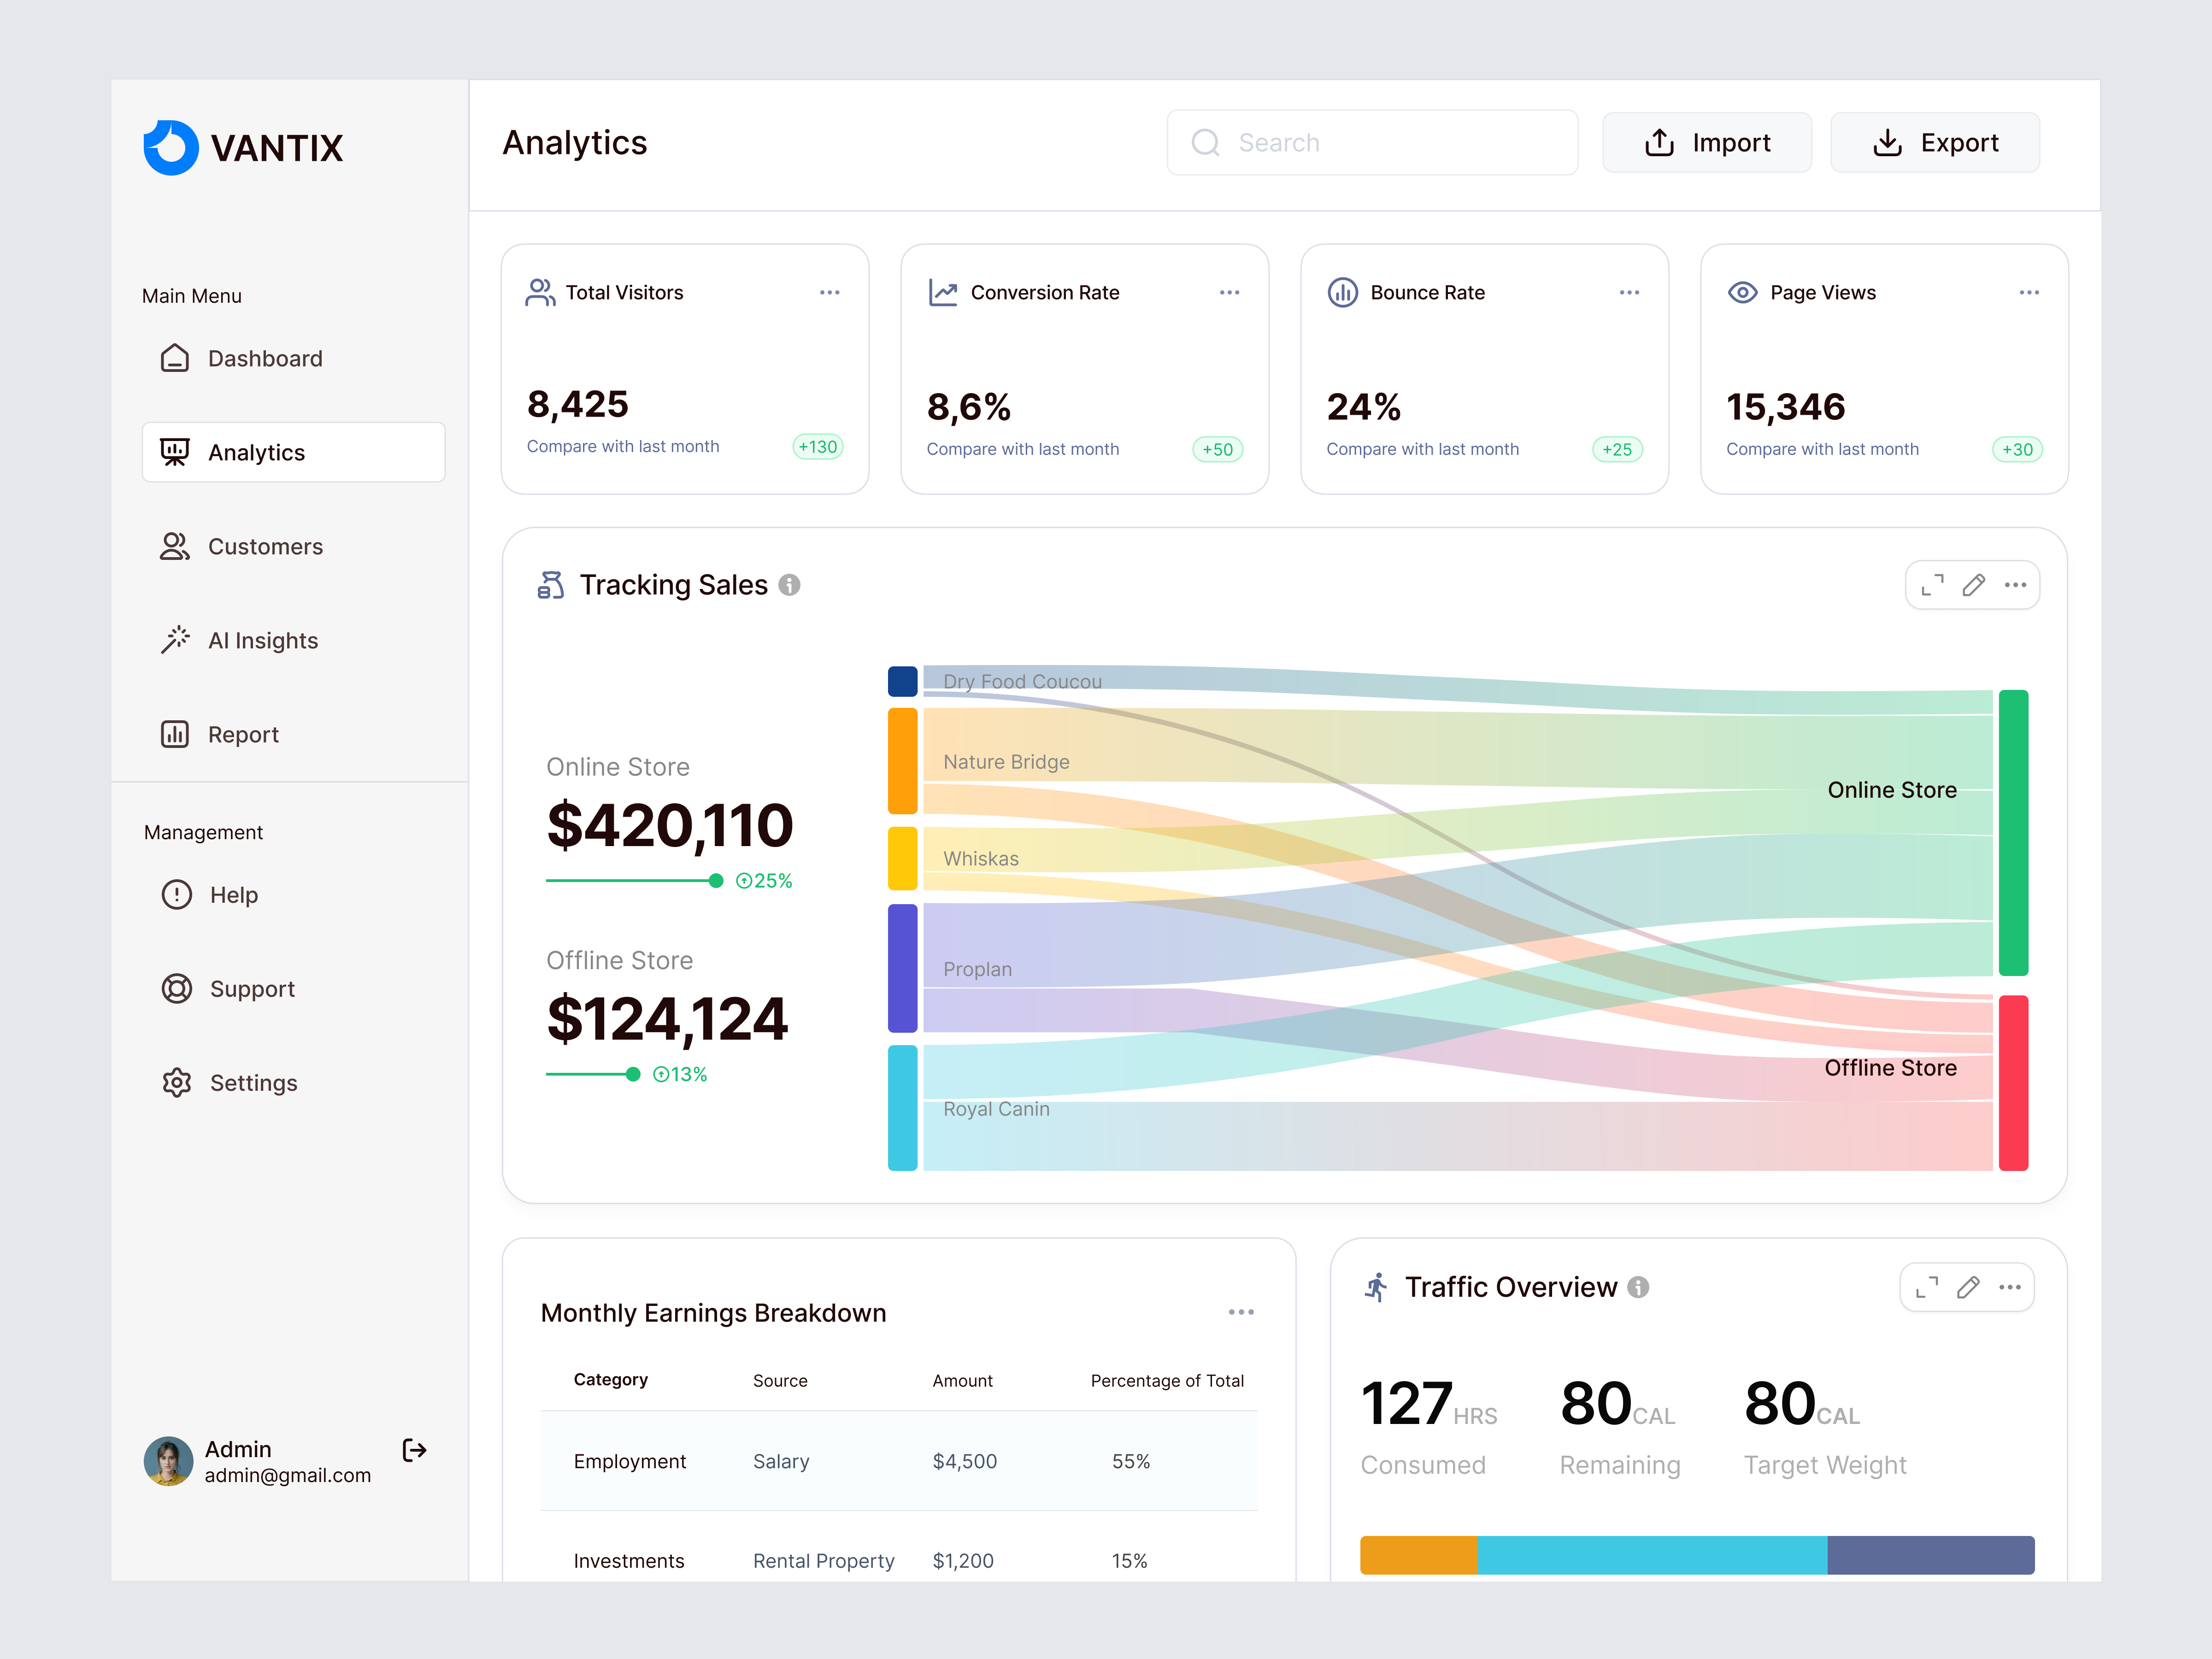Click the Export button
Viewport: 2212px width, 1659px height.
pos(1935,142)
